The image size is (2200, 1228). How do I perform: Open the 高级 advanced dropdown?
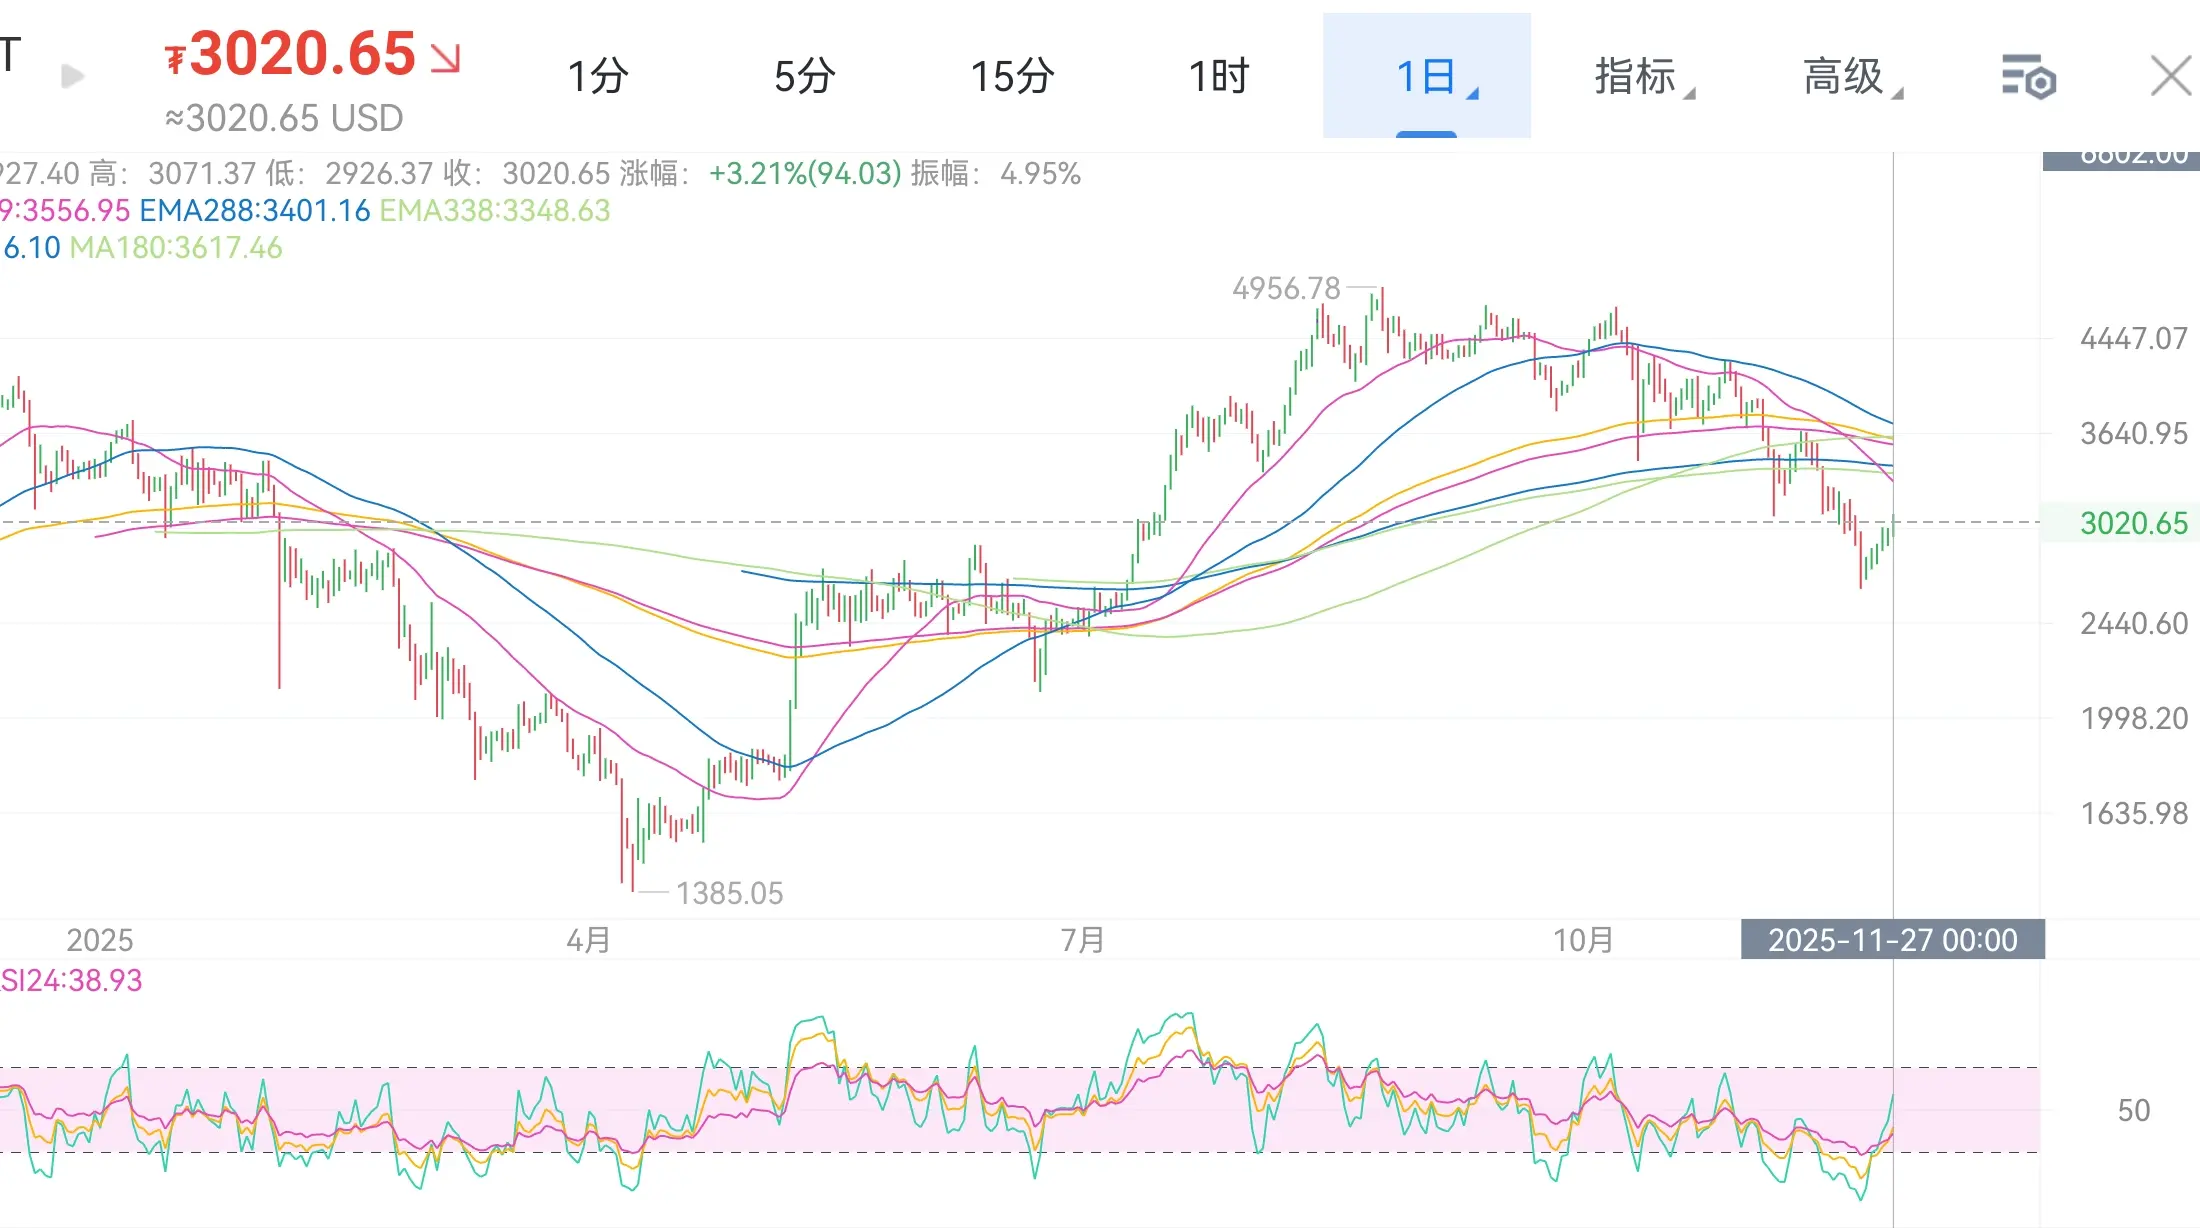tap(1844, 76)
